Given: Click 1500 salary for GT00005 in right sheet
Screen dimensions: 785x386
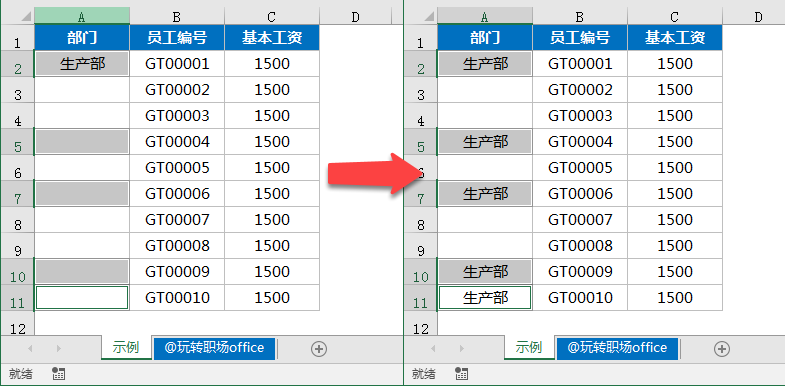Looking at the screenshot, I should [x=675, y=168].
